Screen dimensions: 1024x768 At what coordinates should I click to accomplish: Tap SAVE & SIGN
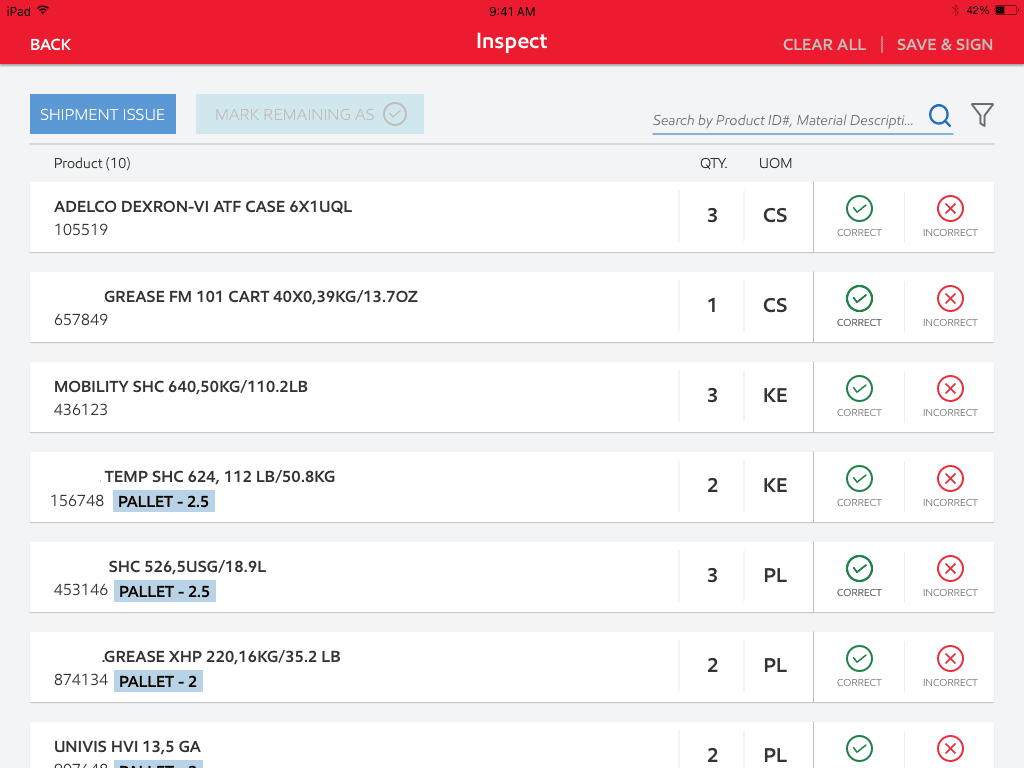[x=944, y=44]
